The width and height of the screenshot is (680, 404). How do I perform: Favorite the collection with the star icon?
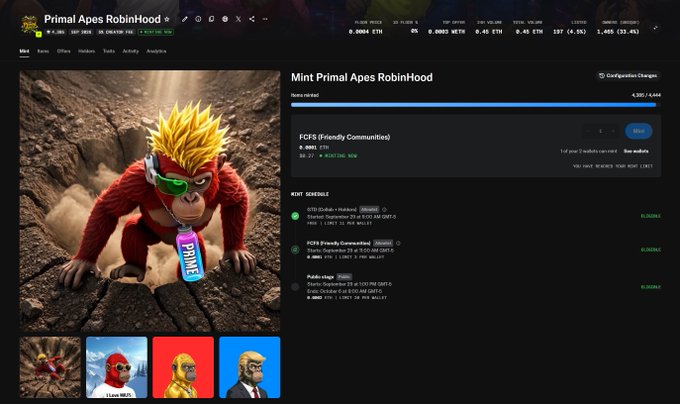point(167,20)
